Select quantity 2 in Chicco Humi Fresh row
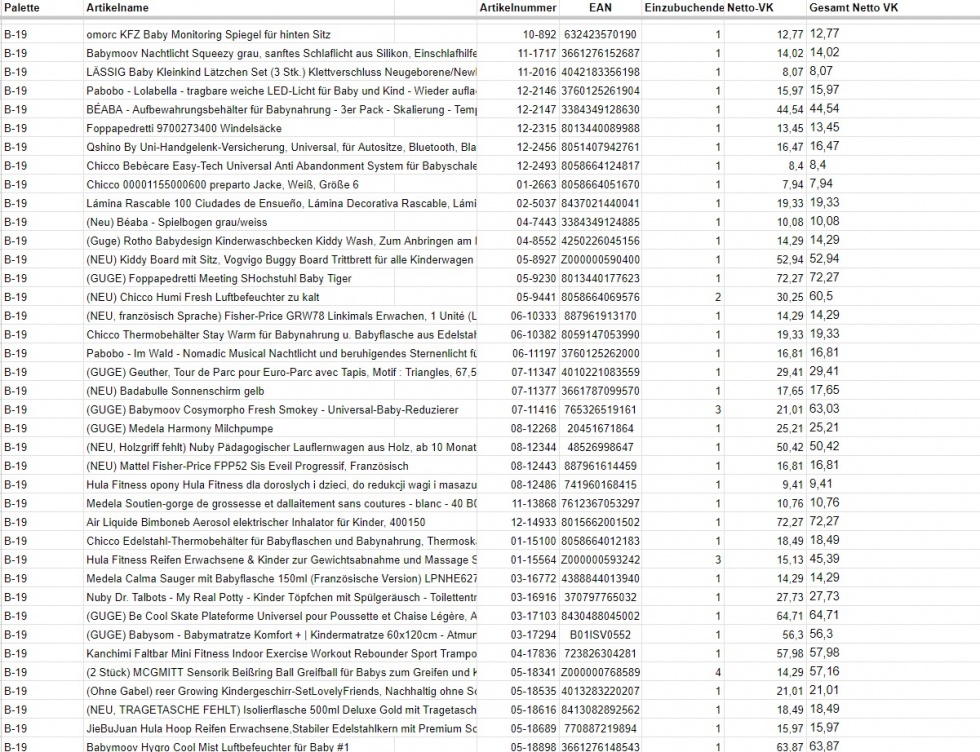 (x=718, y=297)
